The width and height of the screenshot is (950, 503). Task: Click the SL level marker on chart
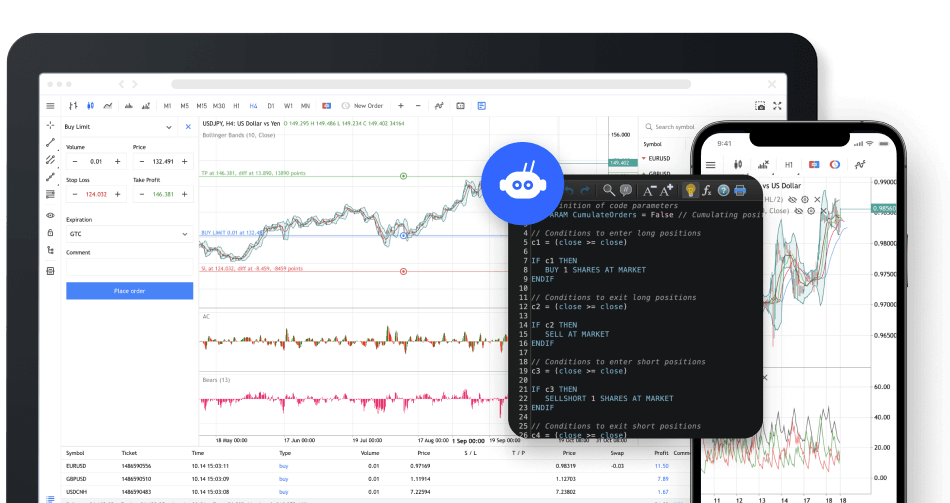404,271
